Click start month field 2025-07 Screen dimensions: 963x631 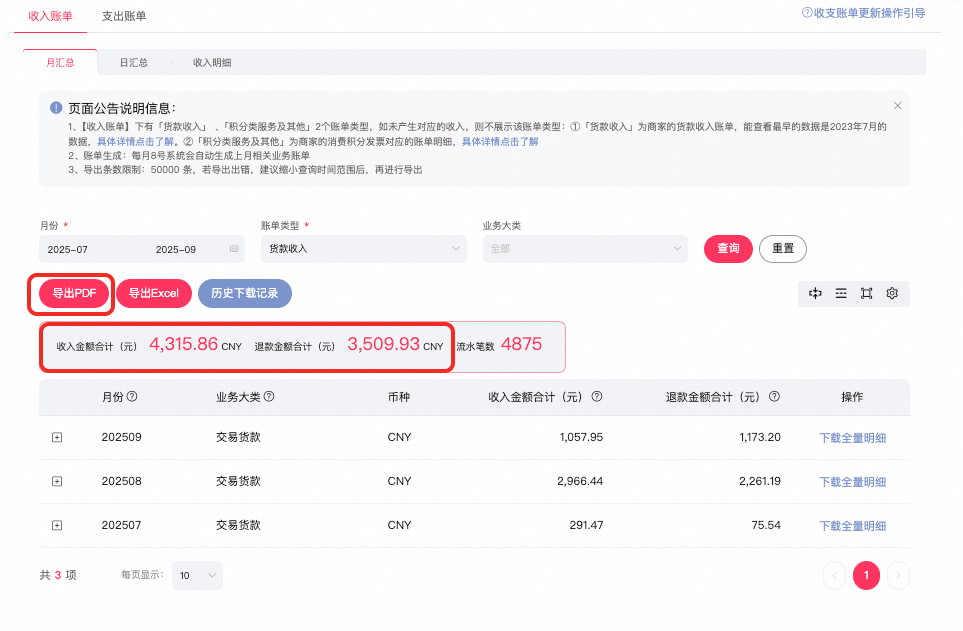click(68, 249)
